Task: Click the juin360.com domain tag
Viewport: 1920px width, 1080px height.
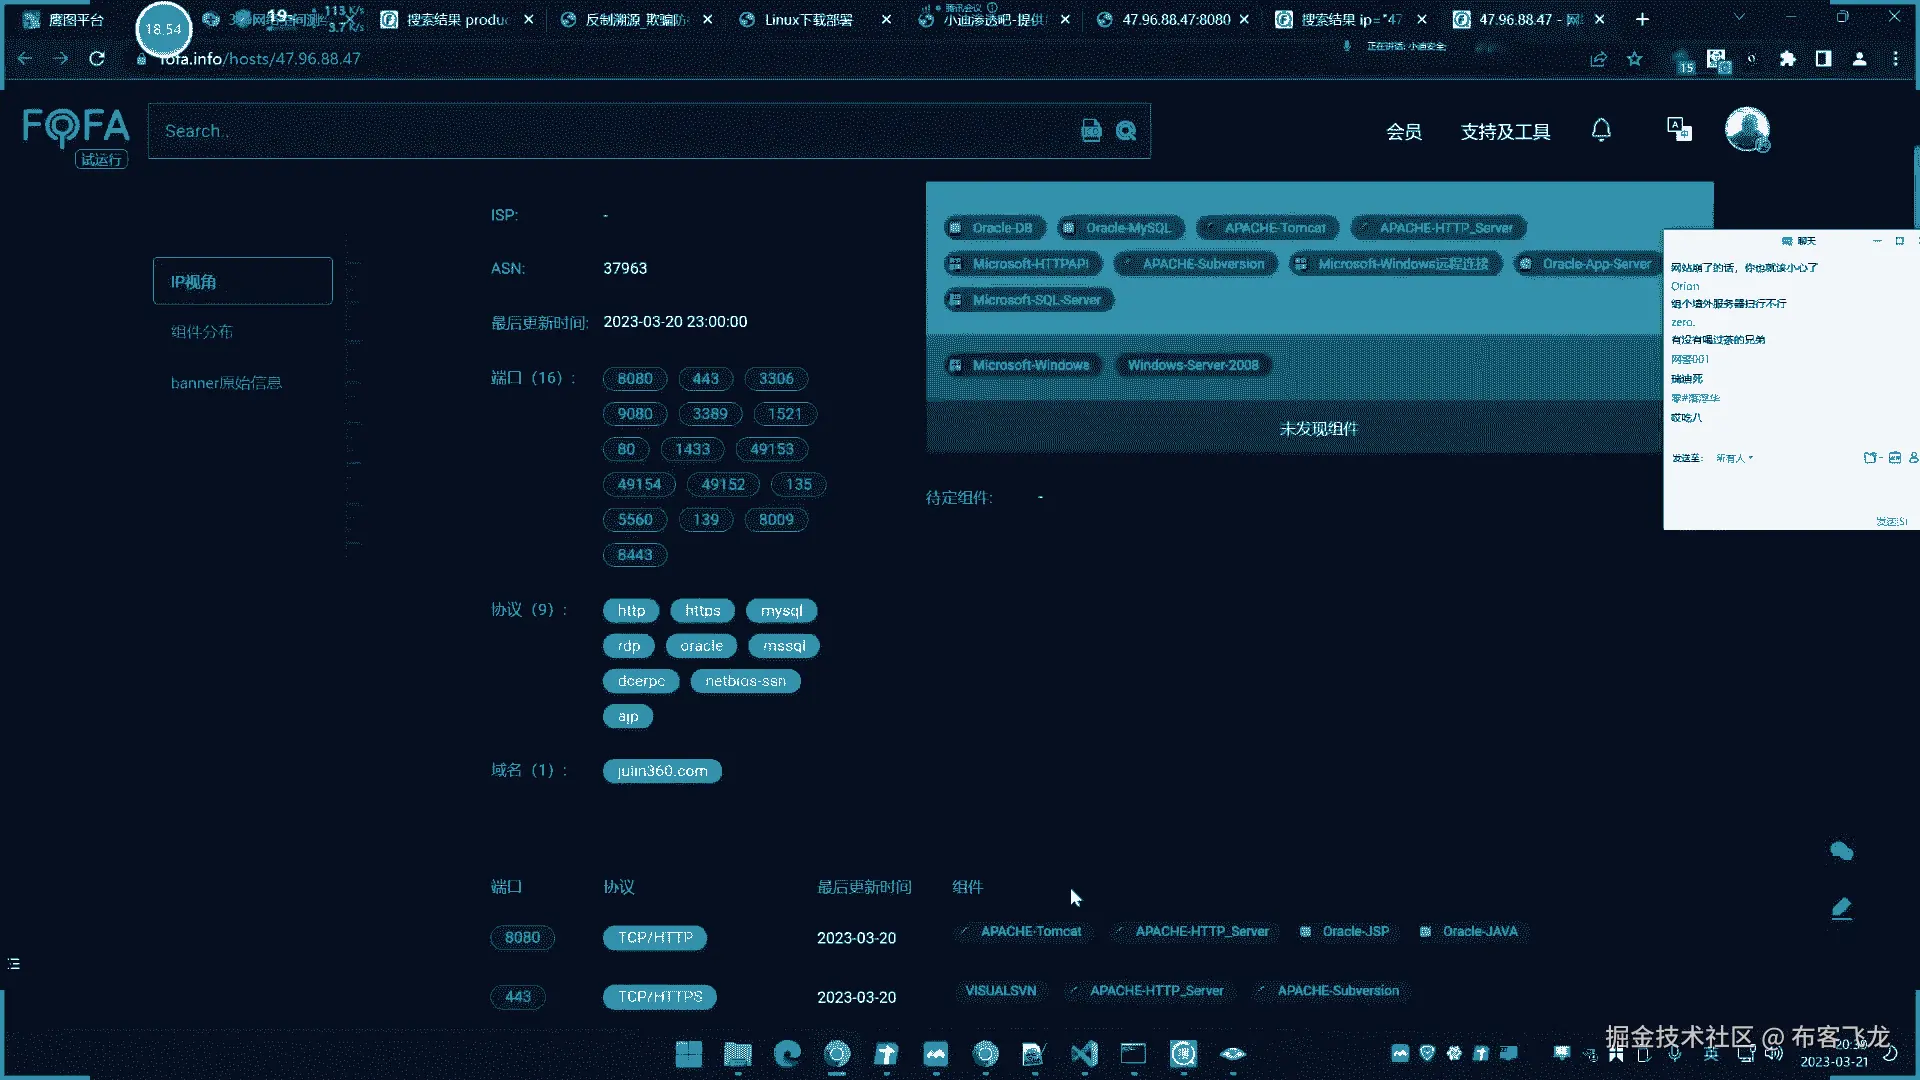Action: click(662, 771)
